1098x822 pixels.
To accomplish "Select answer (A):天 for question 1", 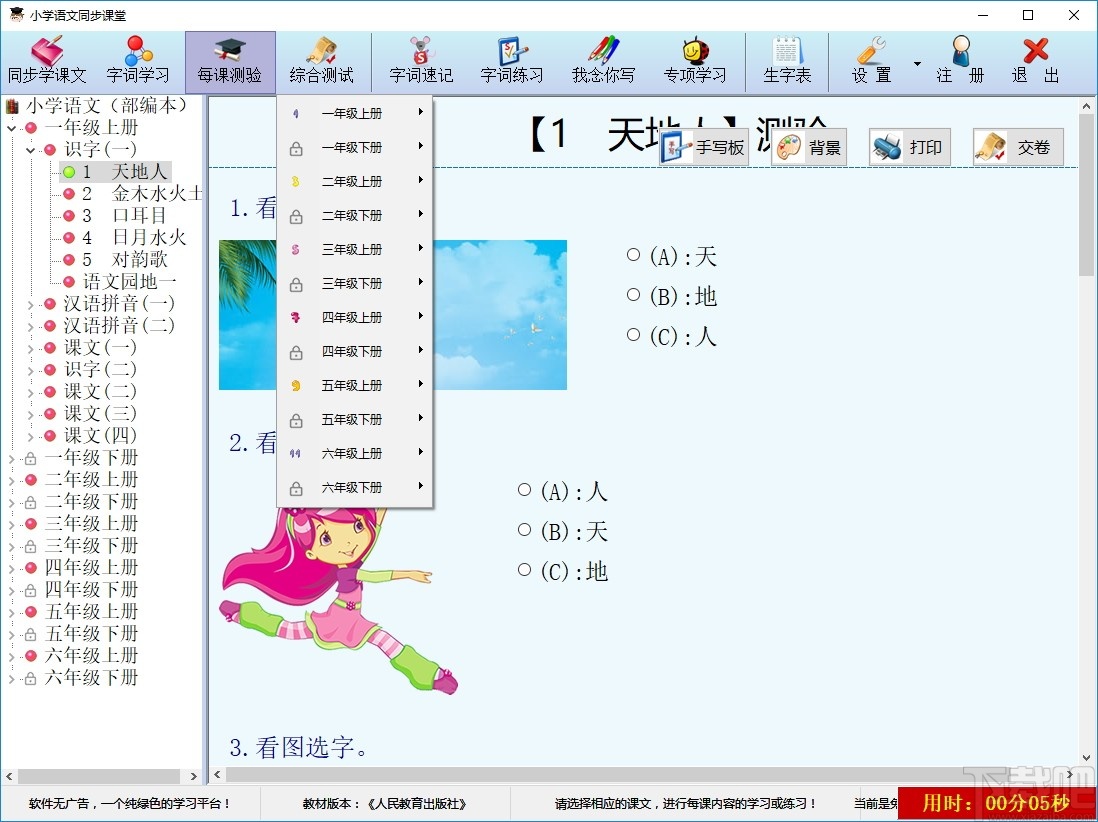I will [x=634, y=255].
